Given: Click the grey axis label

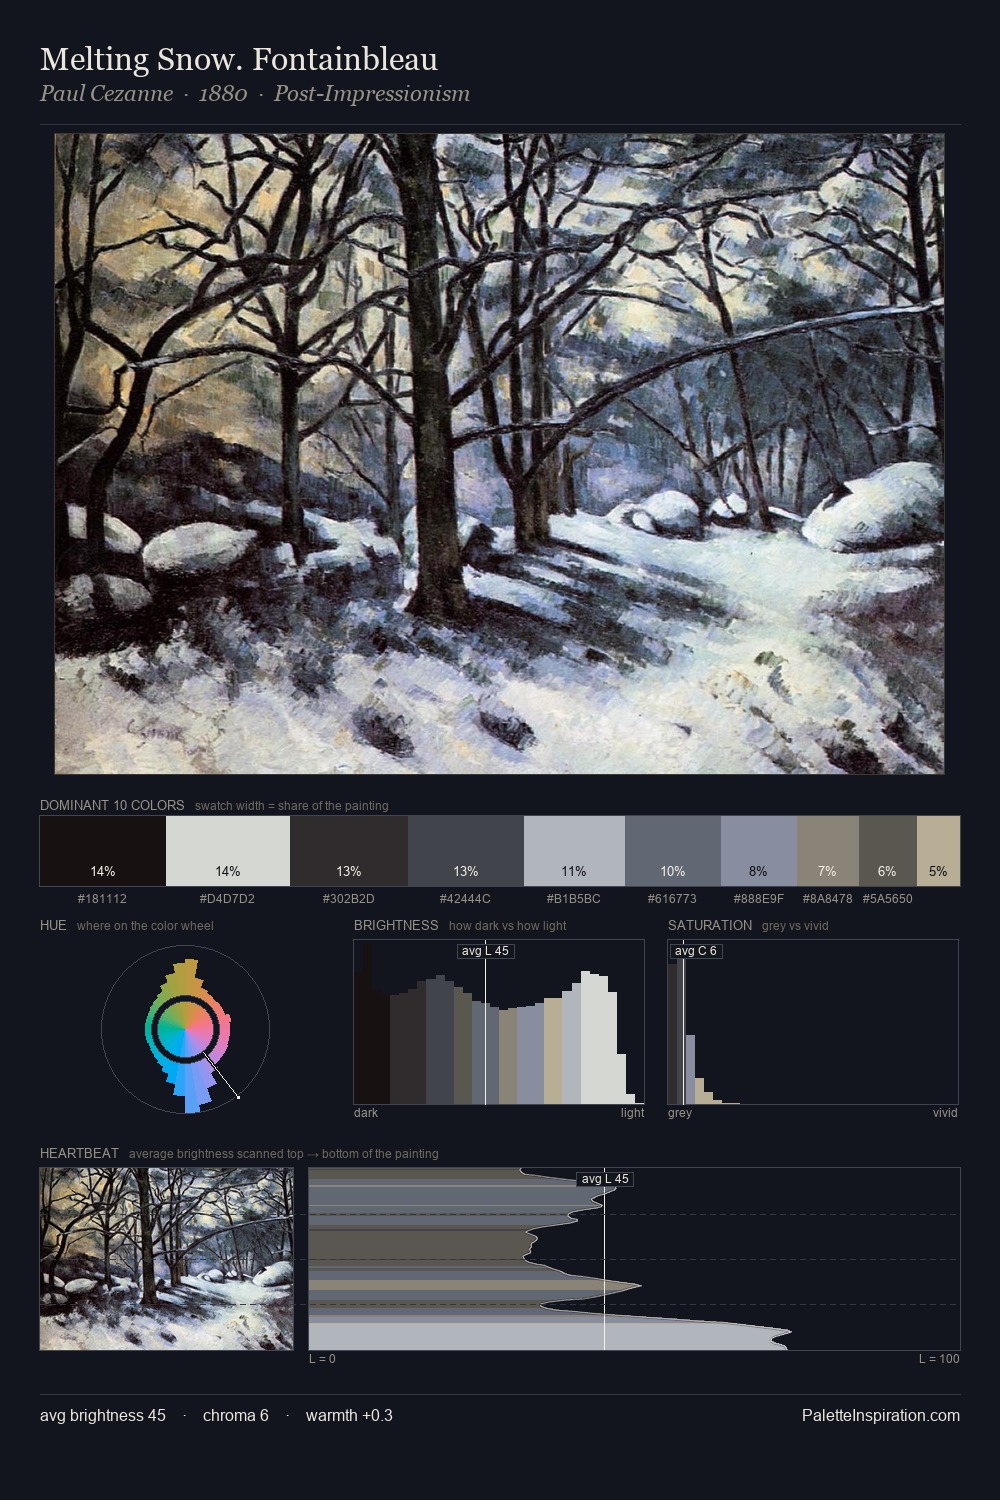Looking at the screenshot, I should pos(680,1113).
